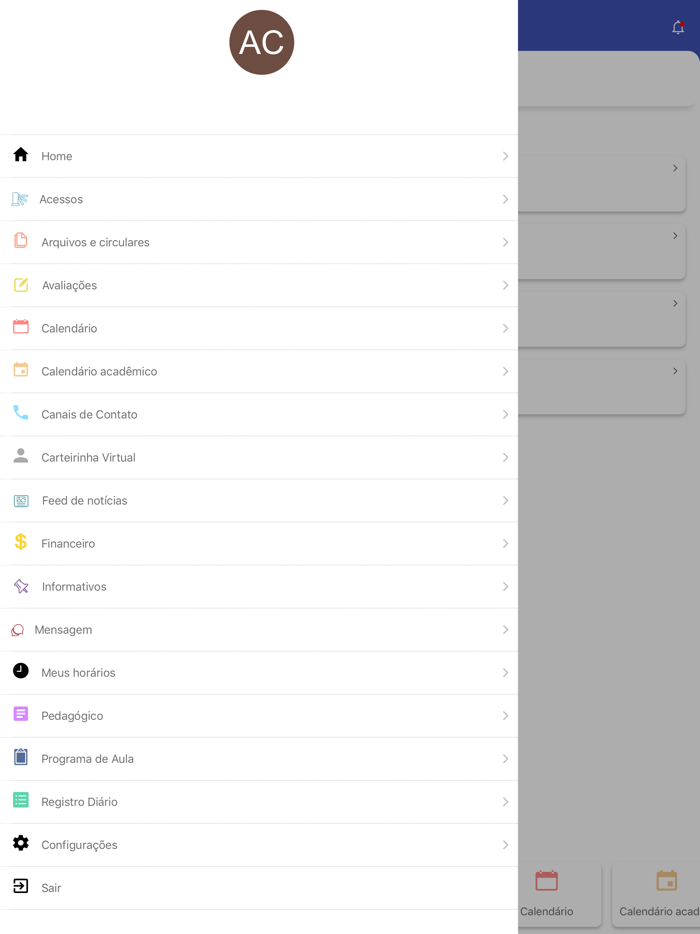The height and width of the screenshot is (934, 700).
Task: Select Feed de notícias menu item
Action: click(x=84, y=500)
